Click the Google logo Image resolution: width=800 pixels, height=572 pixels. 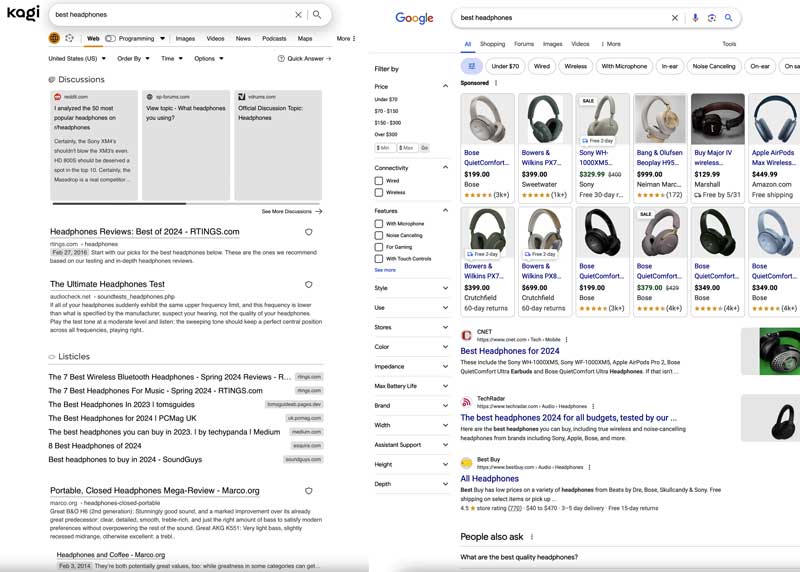(x=414, y=18)
